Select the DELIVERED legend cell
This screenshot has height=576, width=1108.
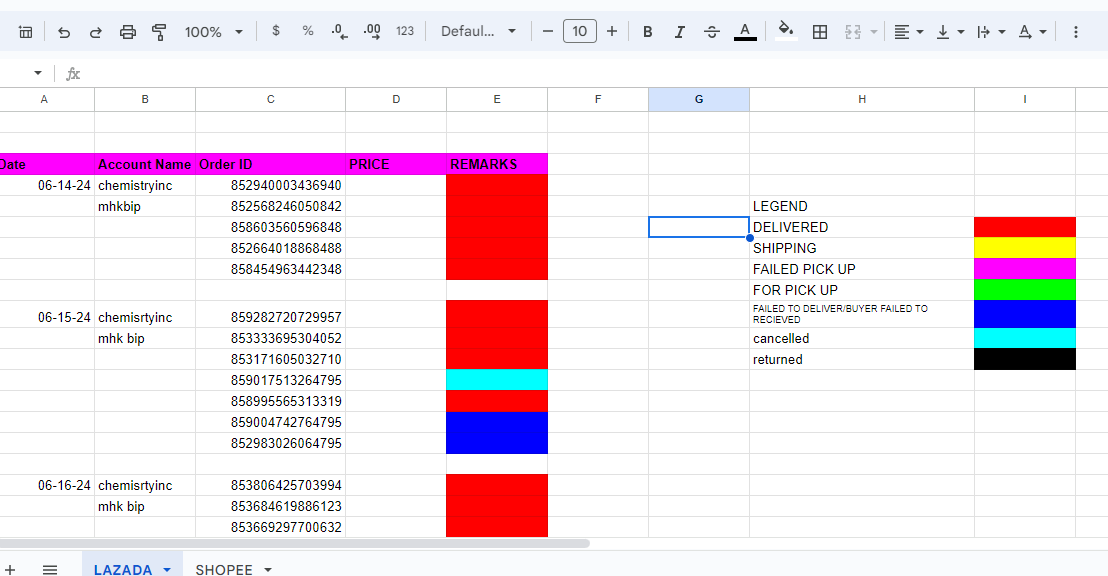click(x=862, y=228)
